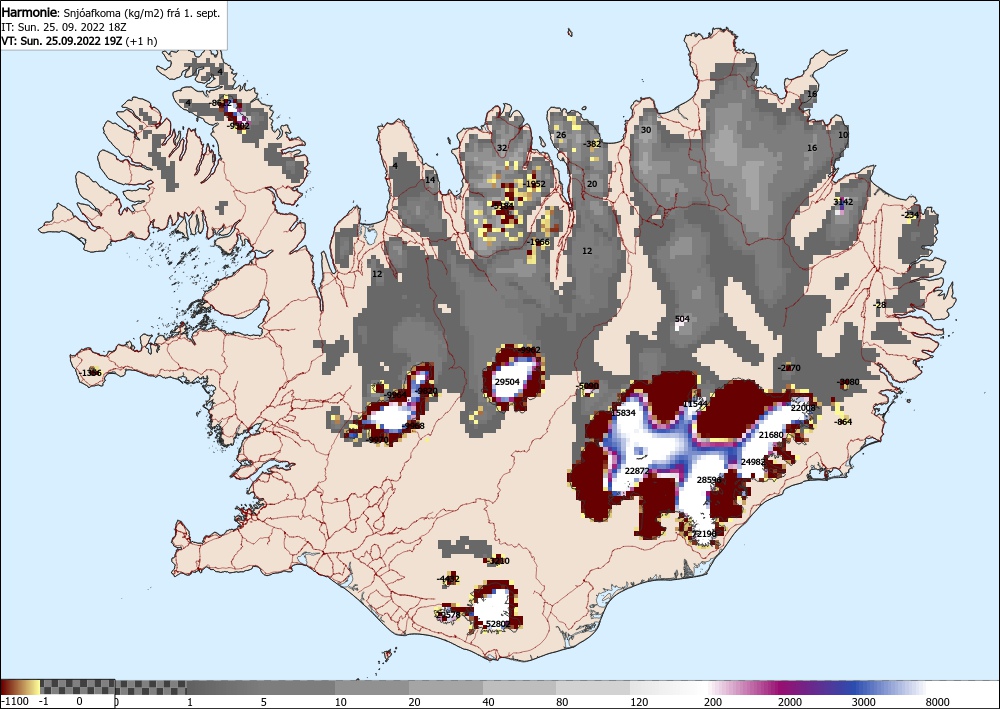This screenshot has width=1000, height=709.
Task: Click the magenta legend color segment
Action: tap(781, 687)
